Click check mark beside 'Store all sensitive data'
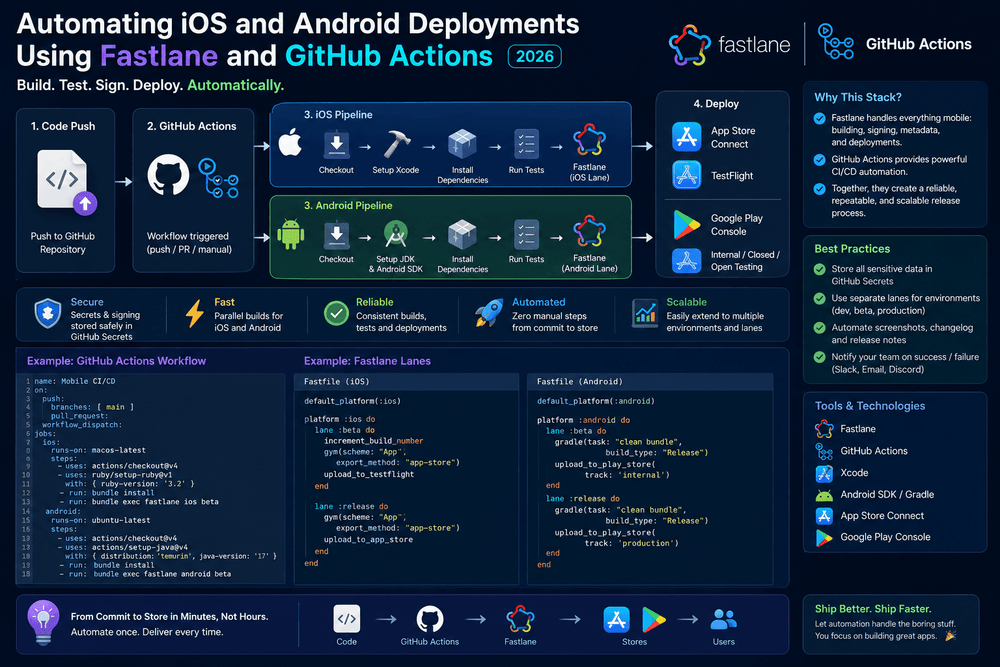The image size is (1000, 667). (x=820, y=269)
